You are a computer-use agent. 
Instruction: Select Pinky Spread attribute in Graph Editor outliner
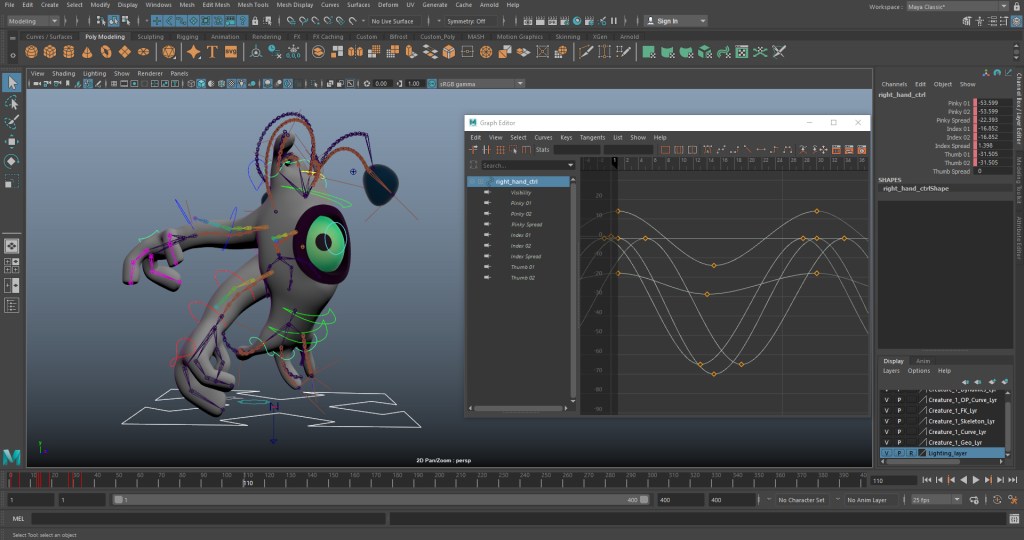coord(526,224)
